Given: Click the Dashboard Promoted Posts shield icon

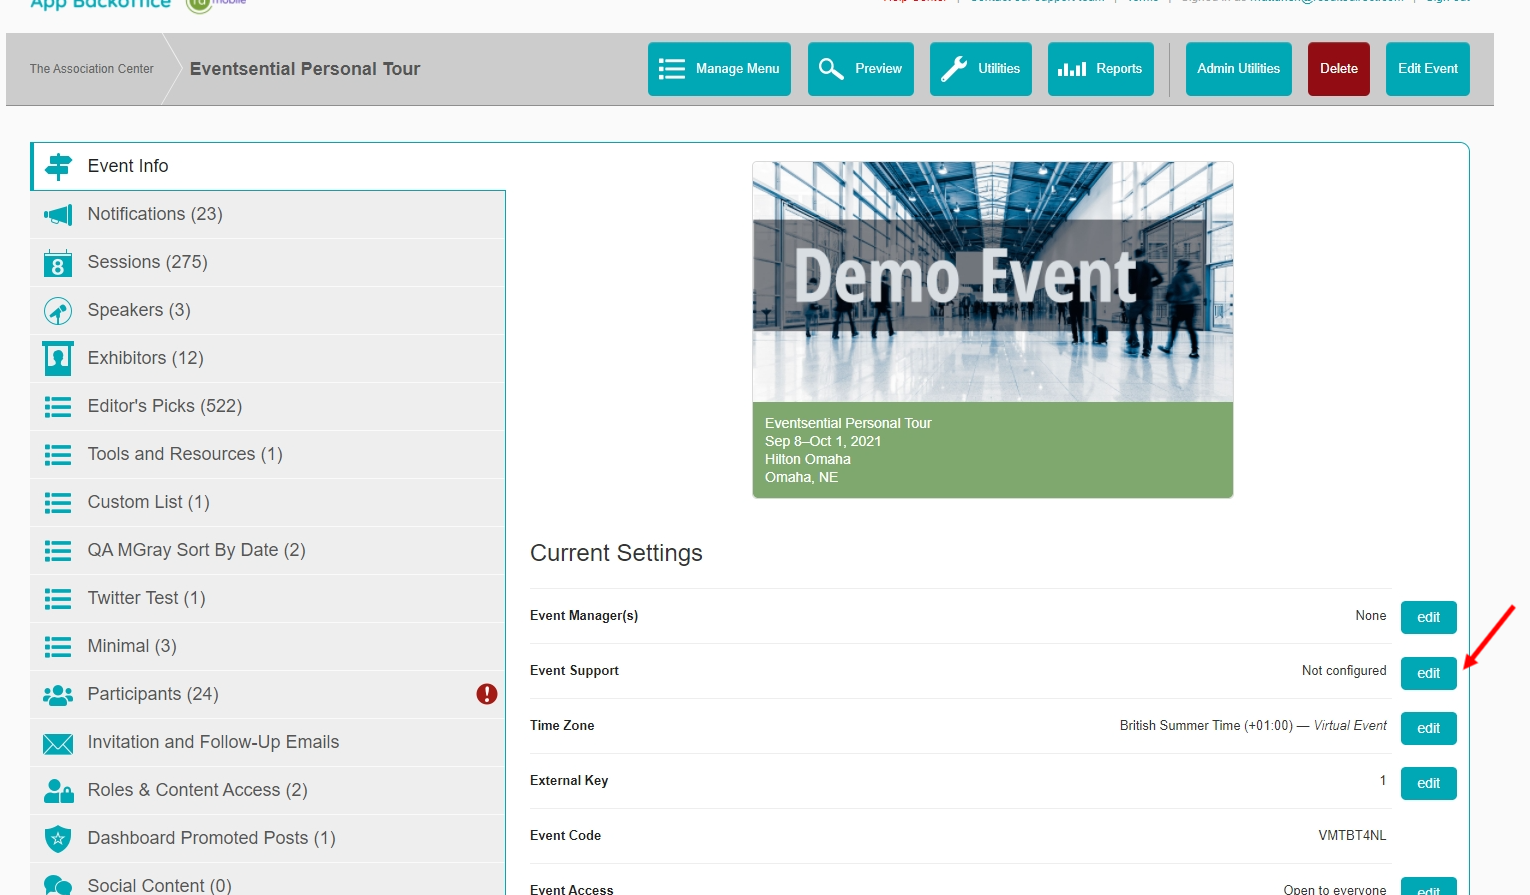Looking at the screenshot, I should pos(58,838).
